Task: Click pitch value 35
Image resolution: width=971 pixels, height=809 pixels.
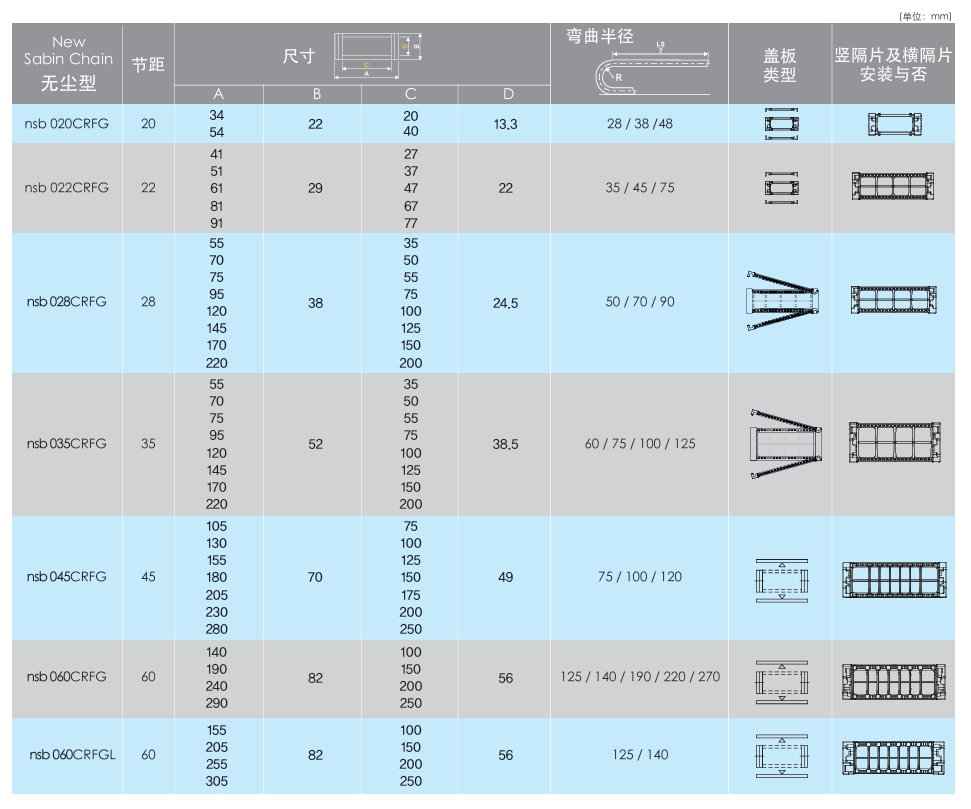Action: point(148,444)
